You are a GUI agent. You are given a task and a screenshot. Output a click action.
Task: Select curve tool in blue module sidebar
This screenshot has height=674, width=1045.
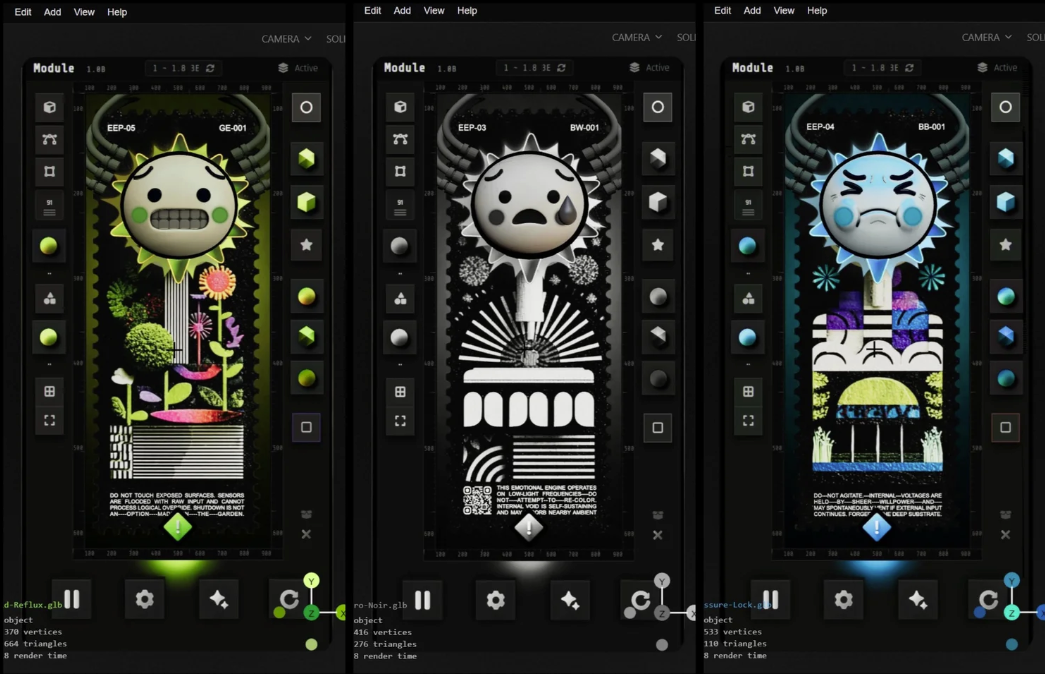click(748, 139)
